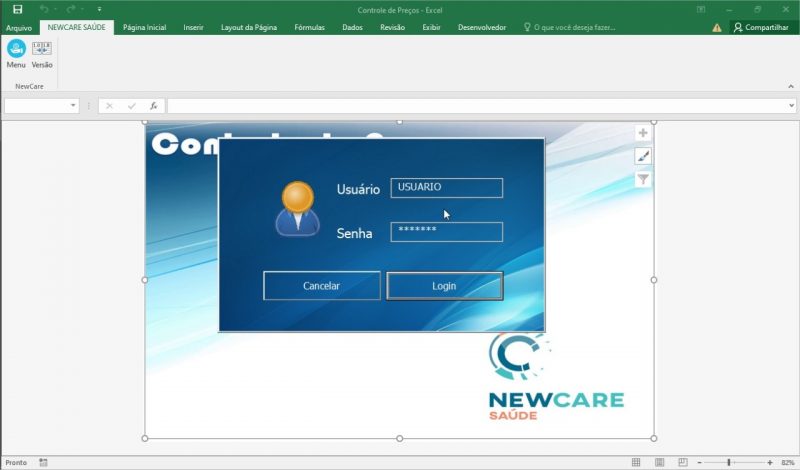
Task: Click the chart filter funnel icon
Action: point(643,179)
